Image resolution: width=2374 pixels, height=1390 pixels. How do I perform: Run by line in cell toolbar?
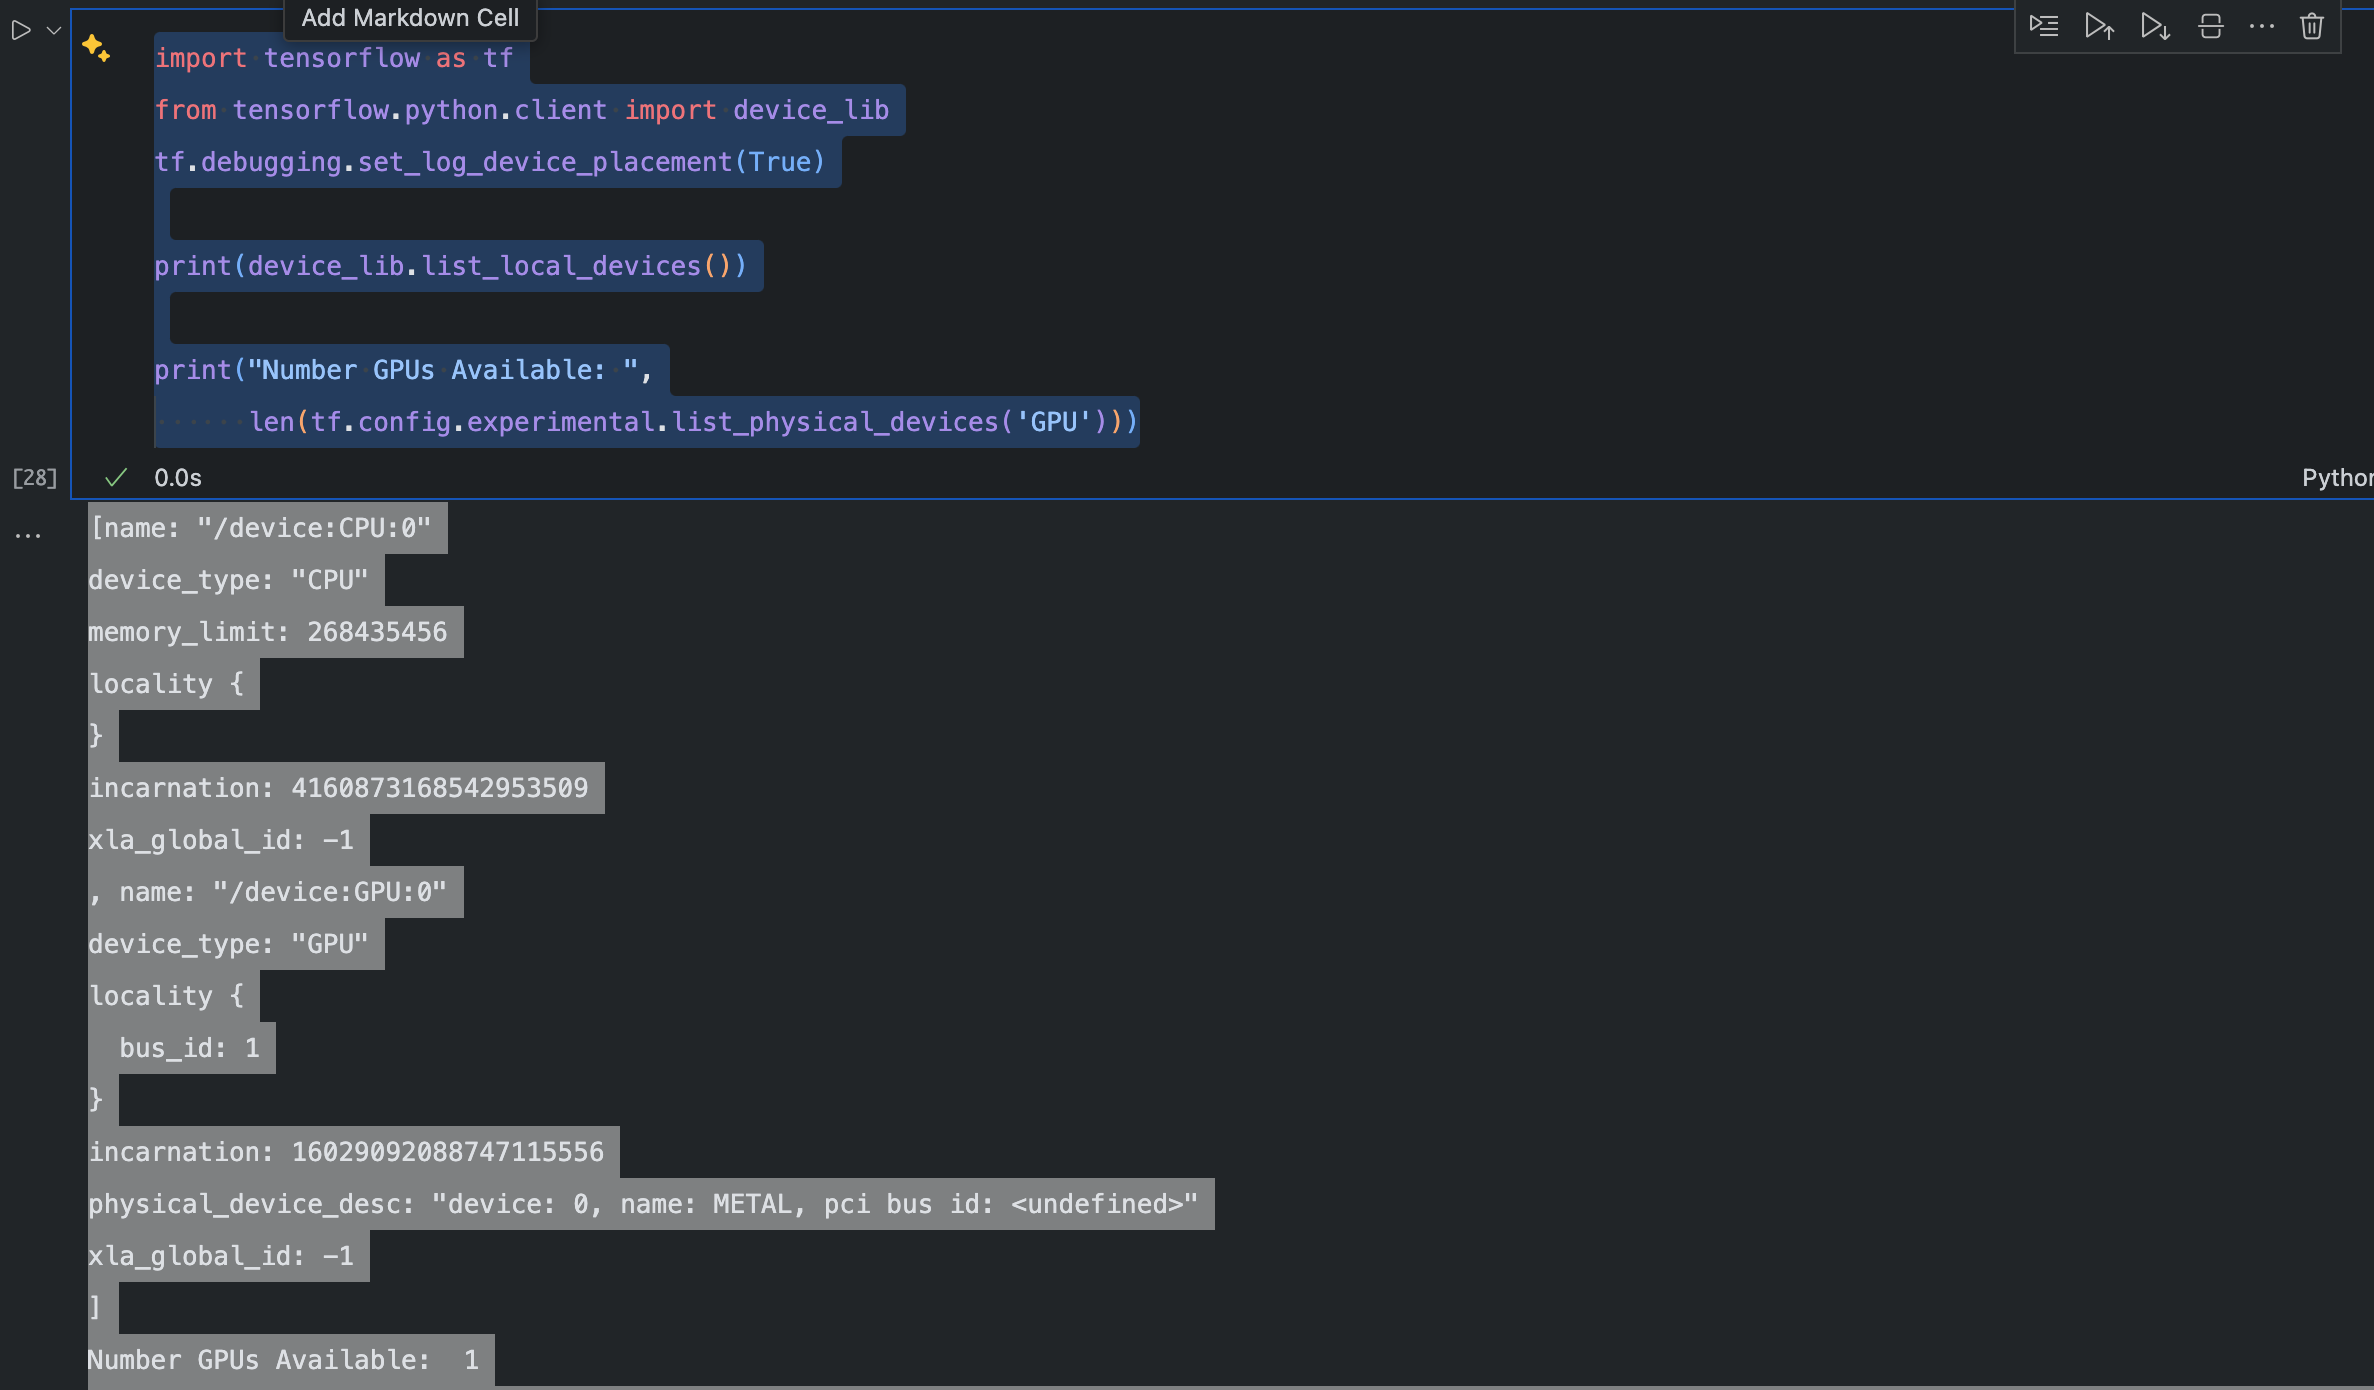2043,25
